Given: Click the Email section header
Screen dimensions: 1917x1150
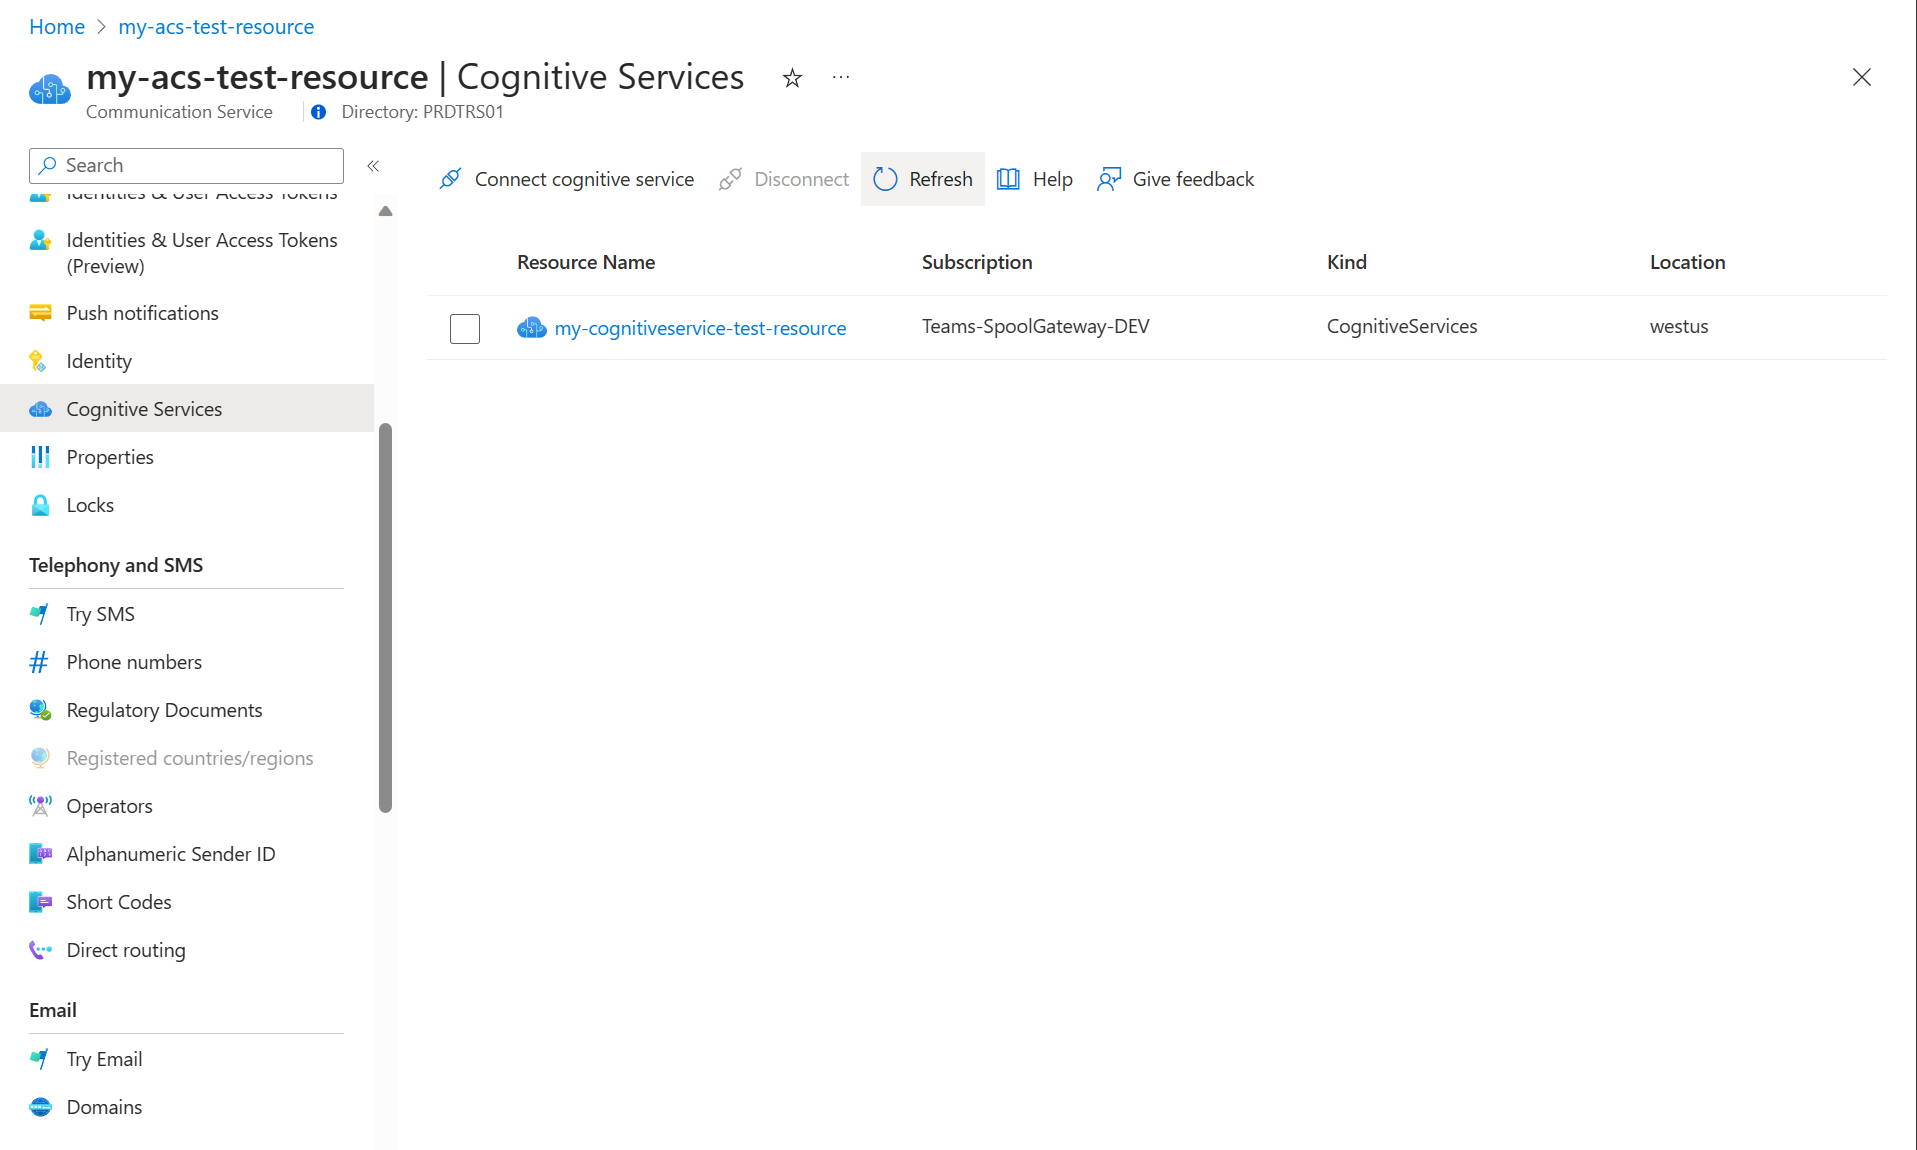Looking at the screenshot, I should [53, 1010].
